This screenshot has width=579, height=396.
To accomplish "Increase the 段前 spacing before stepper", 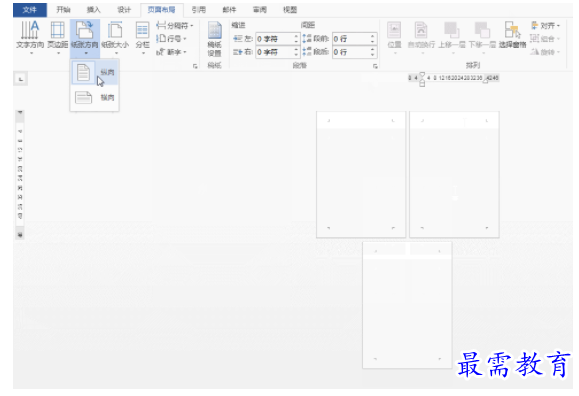I will 373,36.
